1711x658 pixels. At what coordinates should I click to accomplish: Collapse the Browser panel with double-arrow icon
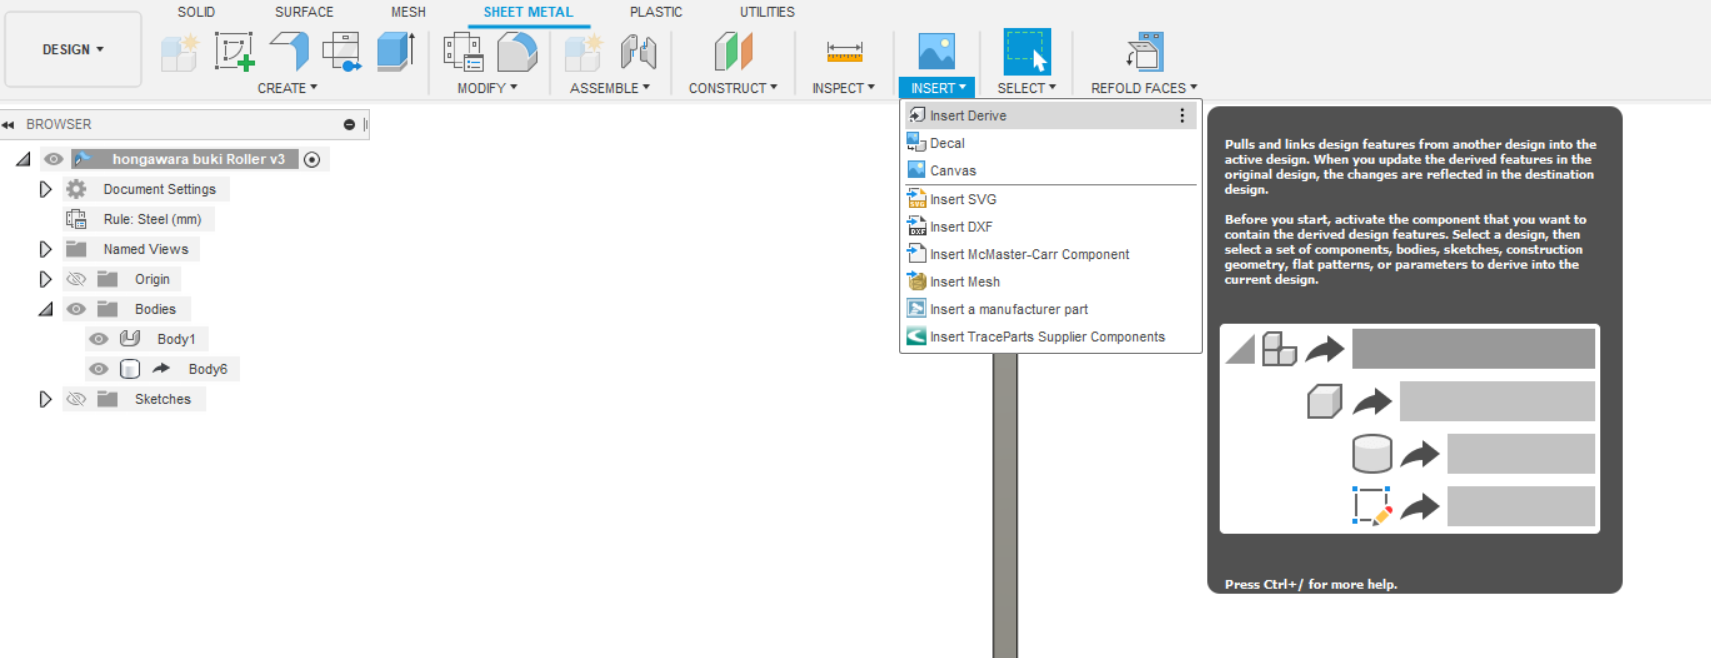tap(8, 125)
